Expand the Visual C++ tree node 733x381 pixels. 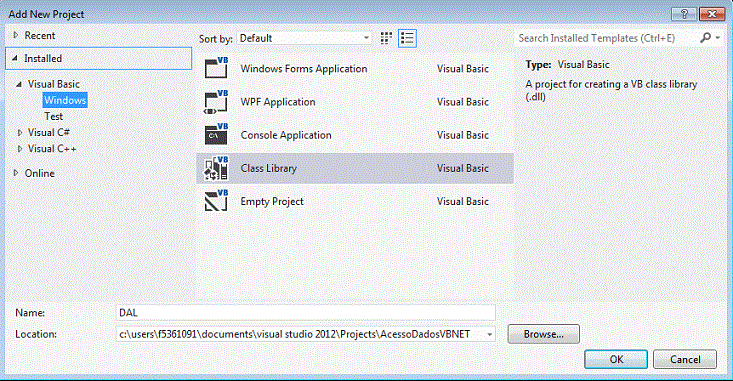[x=20, y=149]
